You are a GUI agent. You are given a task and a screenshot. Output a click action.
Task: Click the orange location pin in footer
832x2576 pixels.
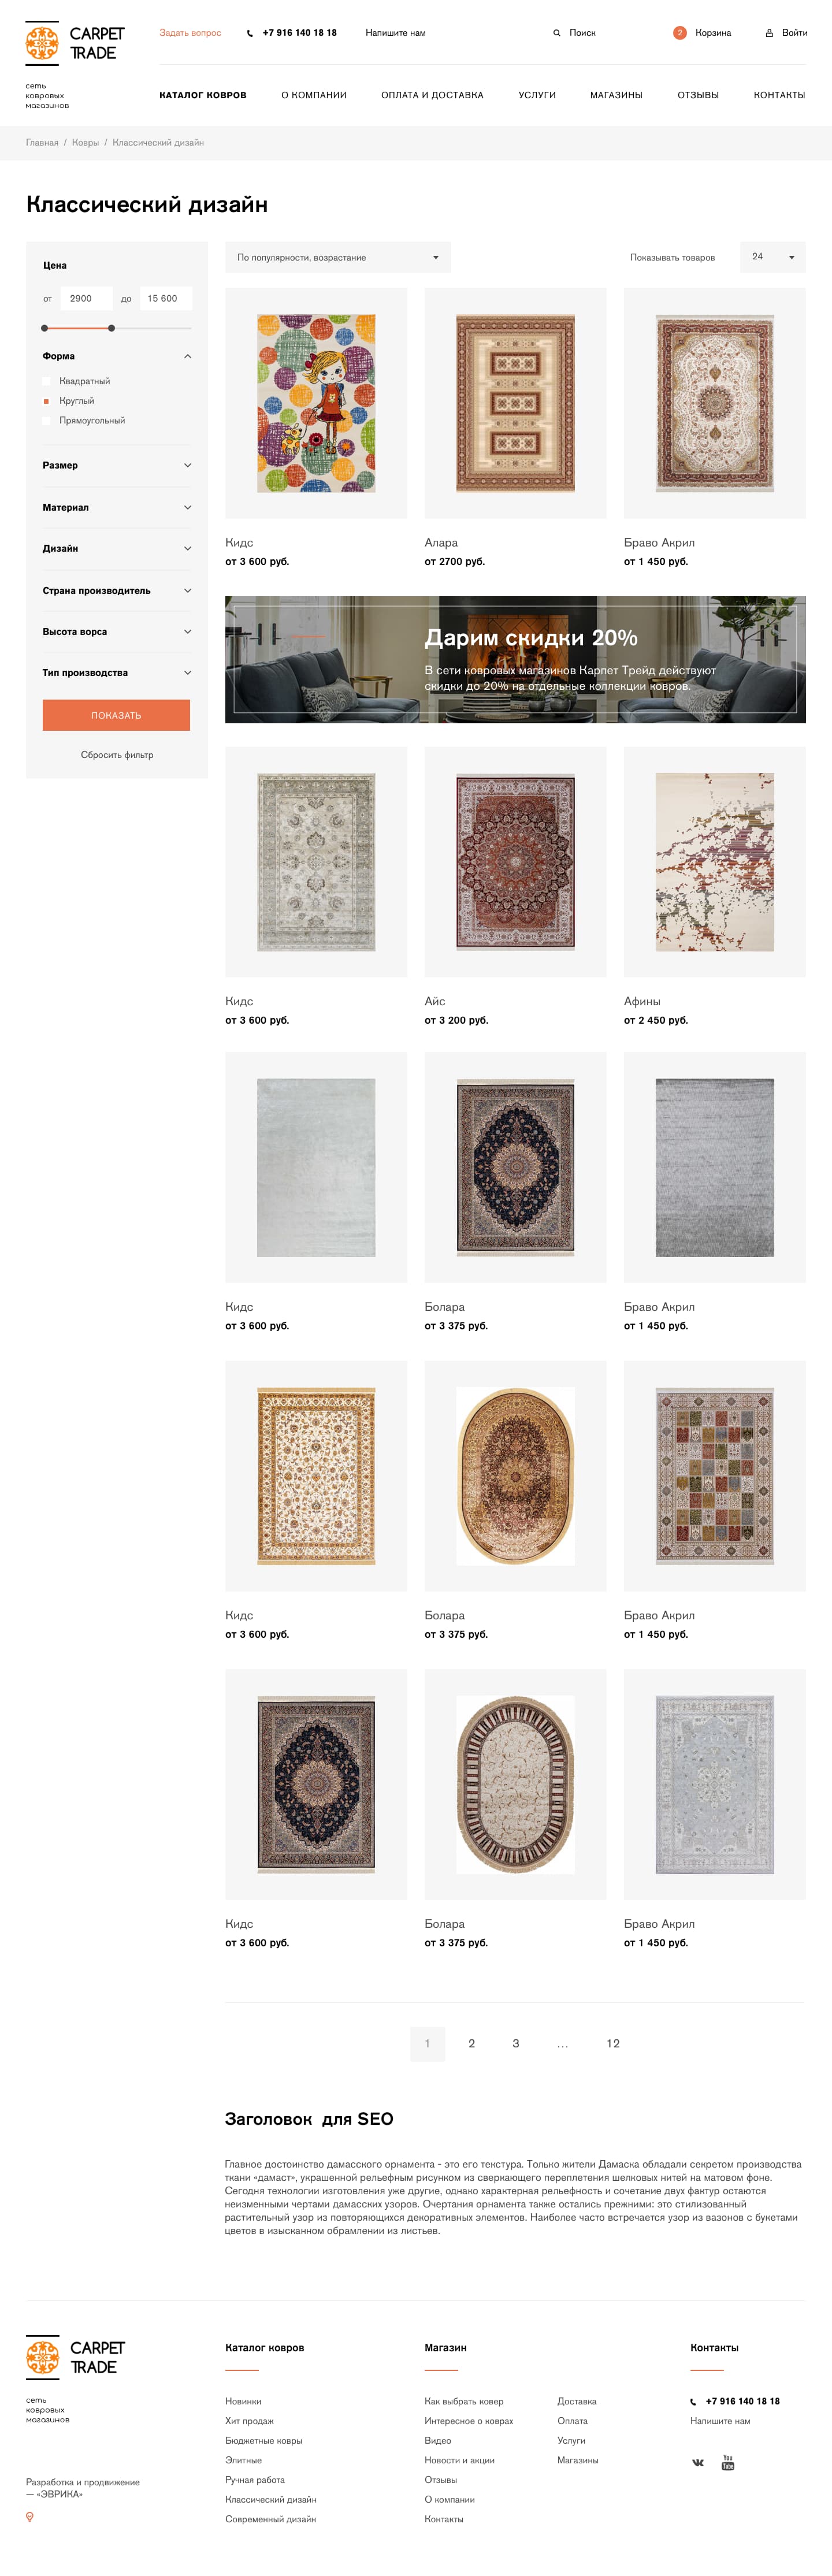(30, 2516)
